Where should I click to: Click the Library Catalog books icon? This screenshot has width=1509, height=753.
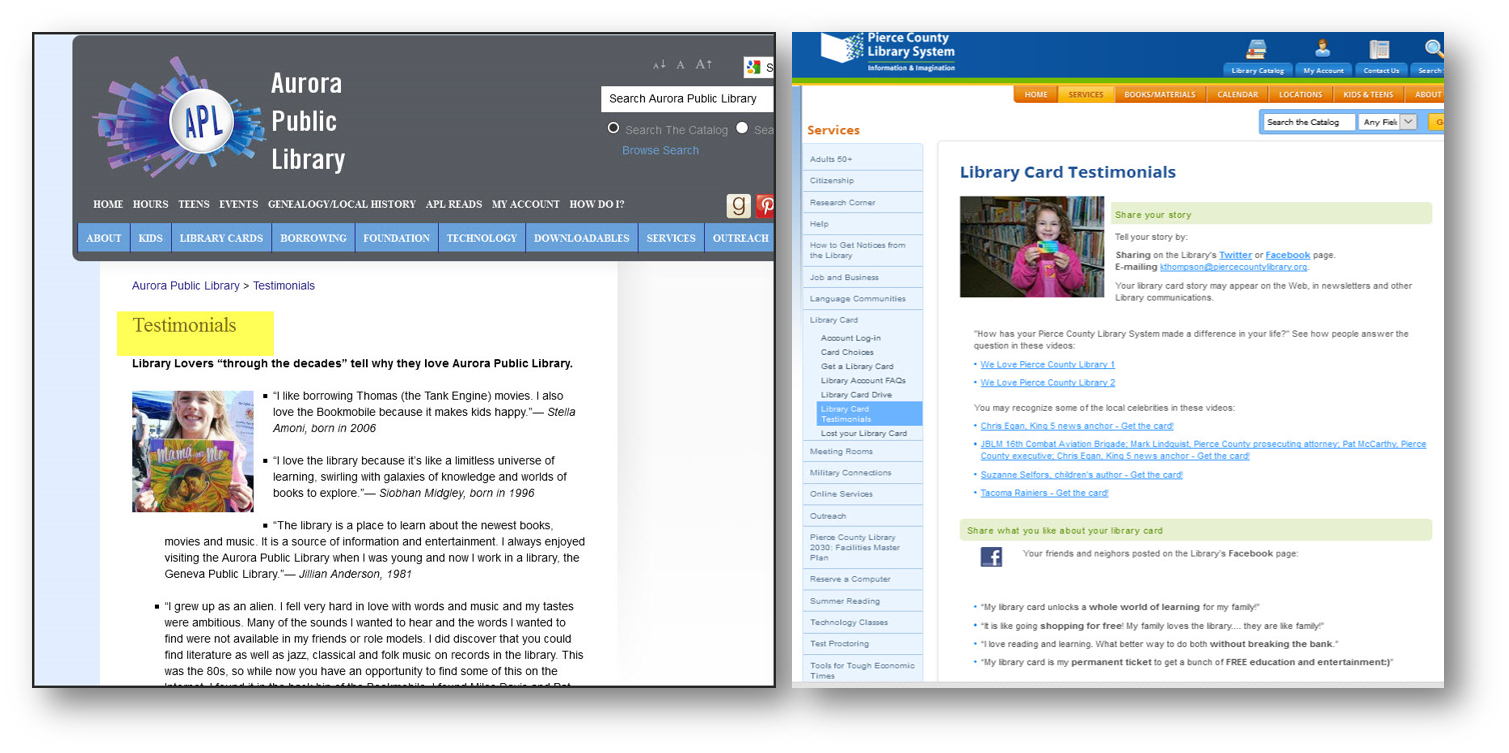point(1256,49)
